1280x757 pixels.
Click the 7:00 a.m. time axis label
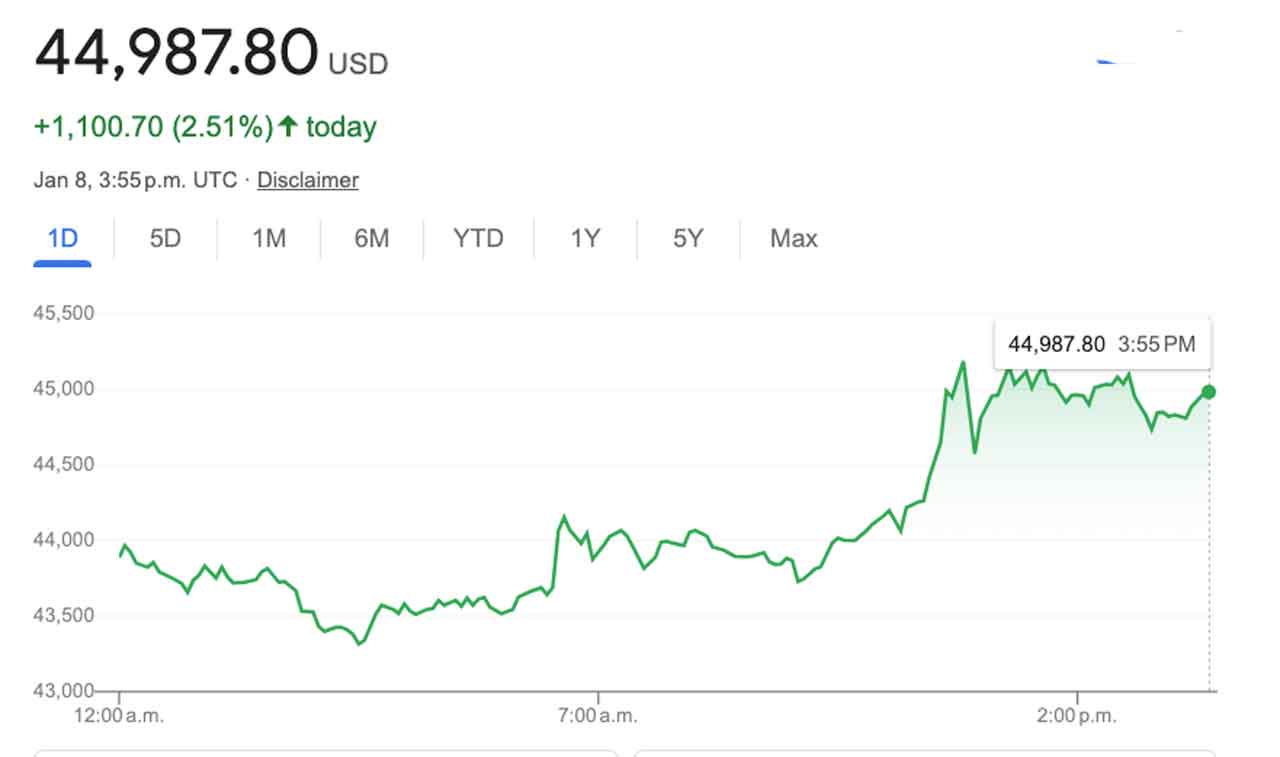(598, 716)
